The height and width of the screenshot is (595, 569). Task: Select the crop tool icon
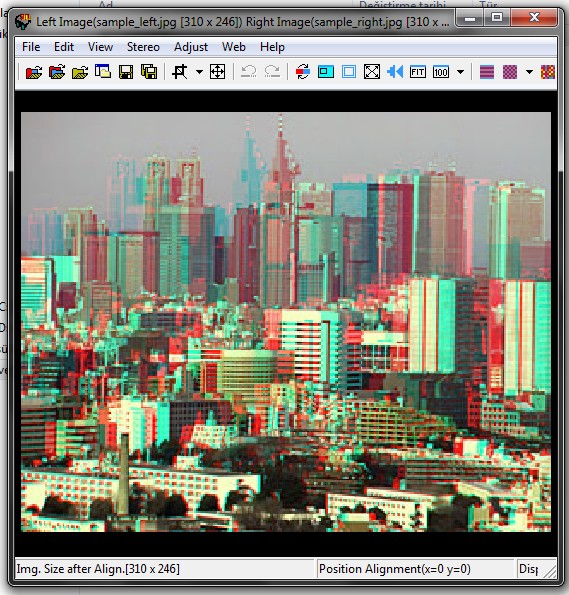(x=180, y=72)
